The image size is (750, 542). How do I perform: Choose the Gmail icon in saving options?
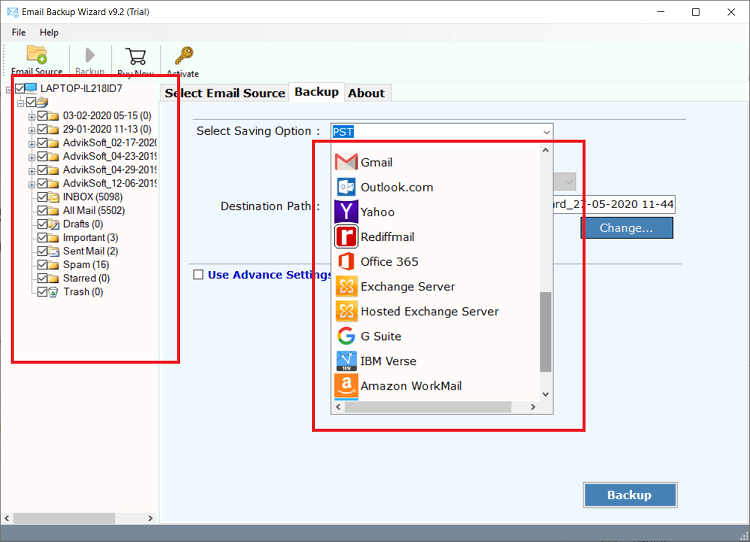(x=346, y=162)
